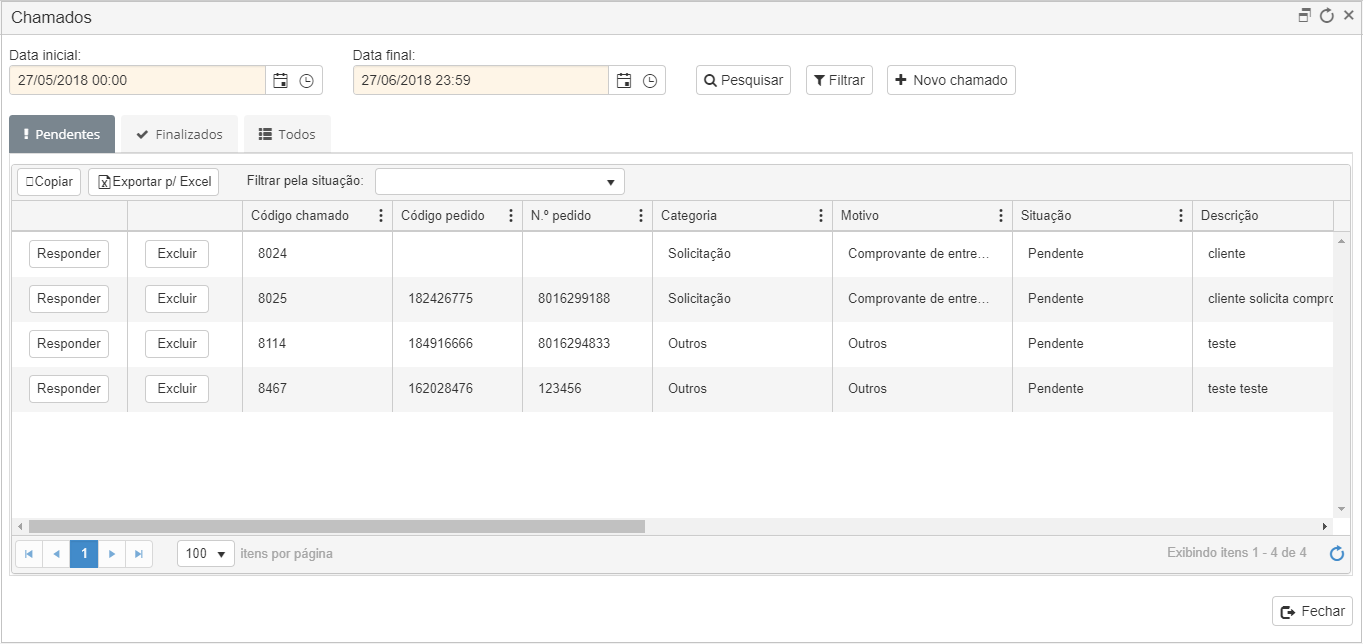Switch to the Pendentes tab
This screenshot has height=644, width=1363.
tap(62, 134)
